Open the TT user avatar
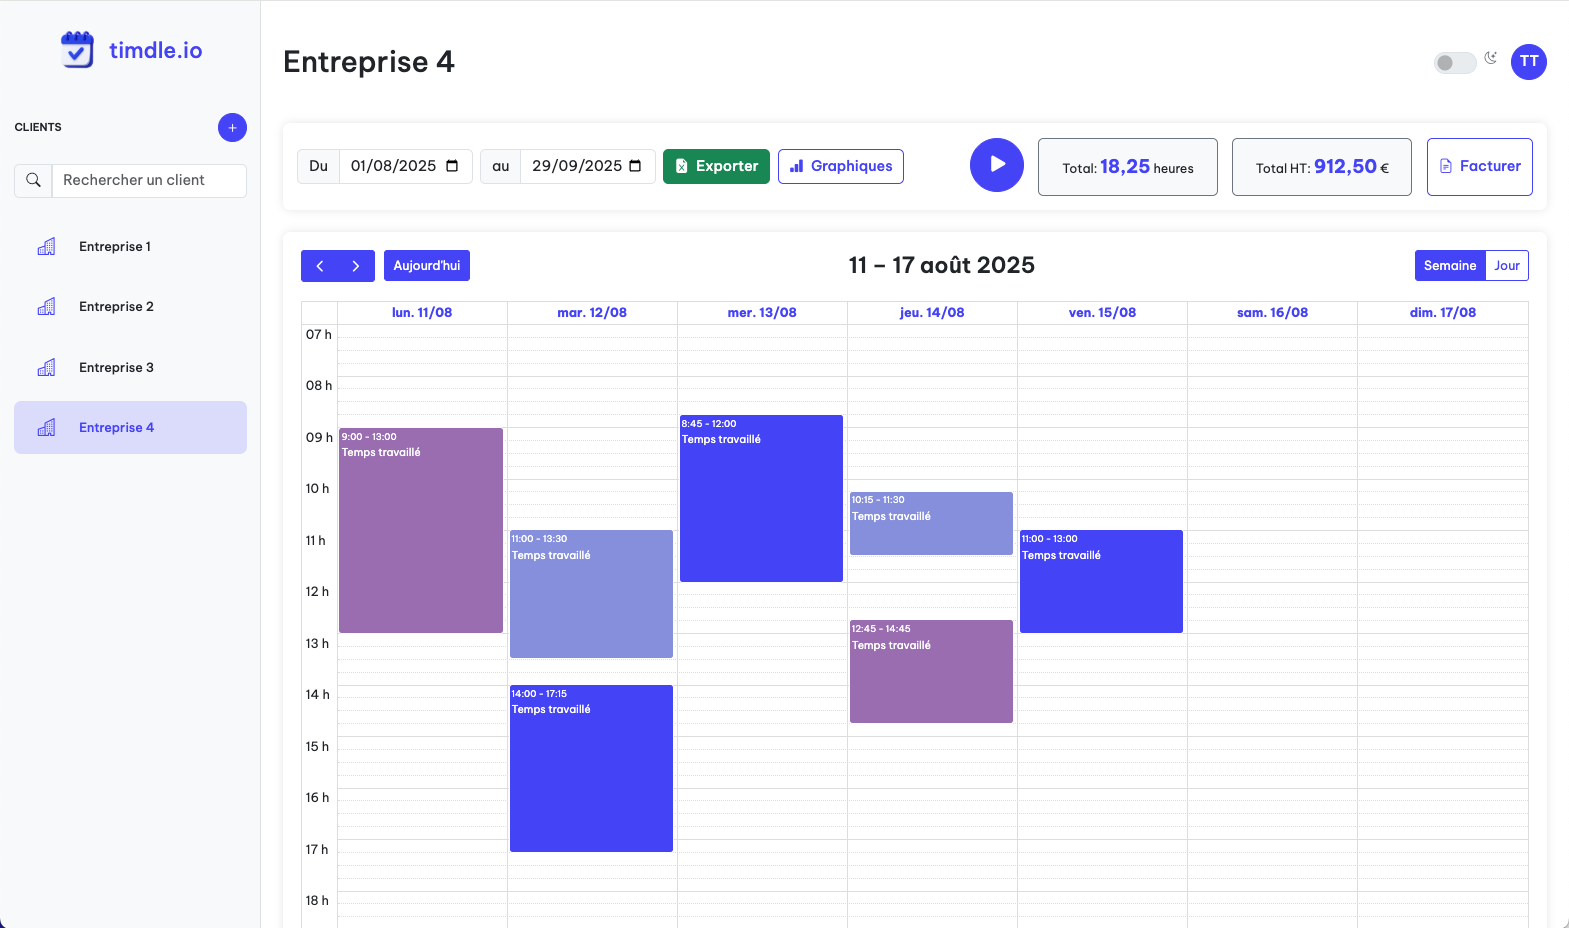Screen dimensions: 1569x928 [1528, 62]
